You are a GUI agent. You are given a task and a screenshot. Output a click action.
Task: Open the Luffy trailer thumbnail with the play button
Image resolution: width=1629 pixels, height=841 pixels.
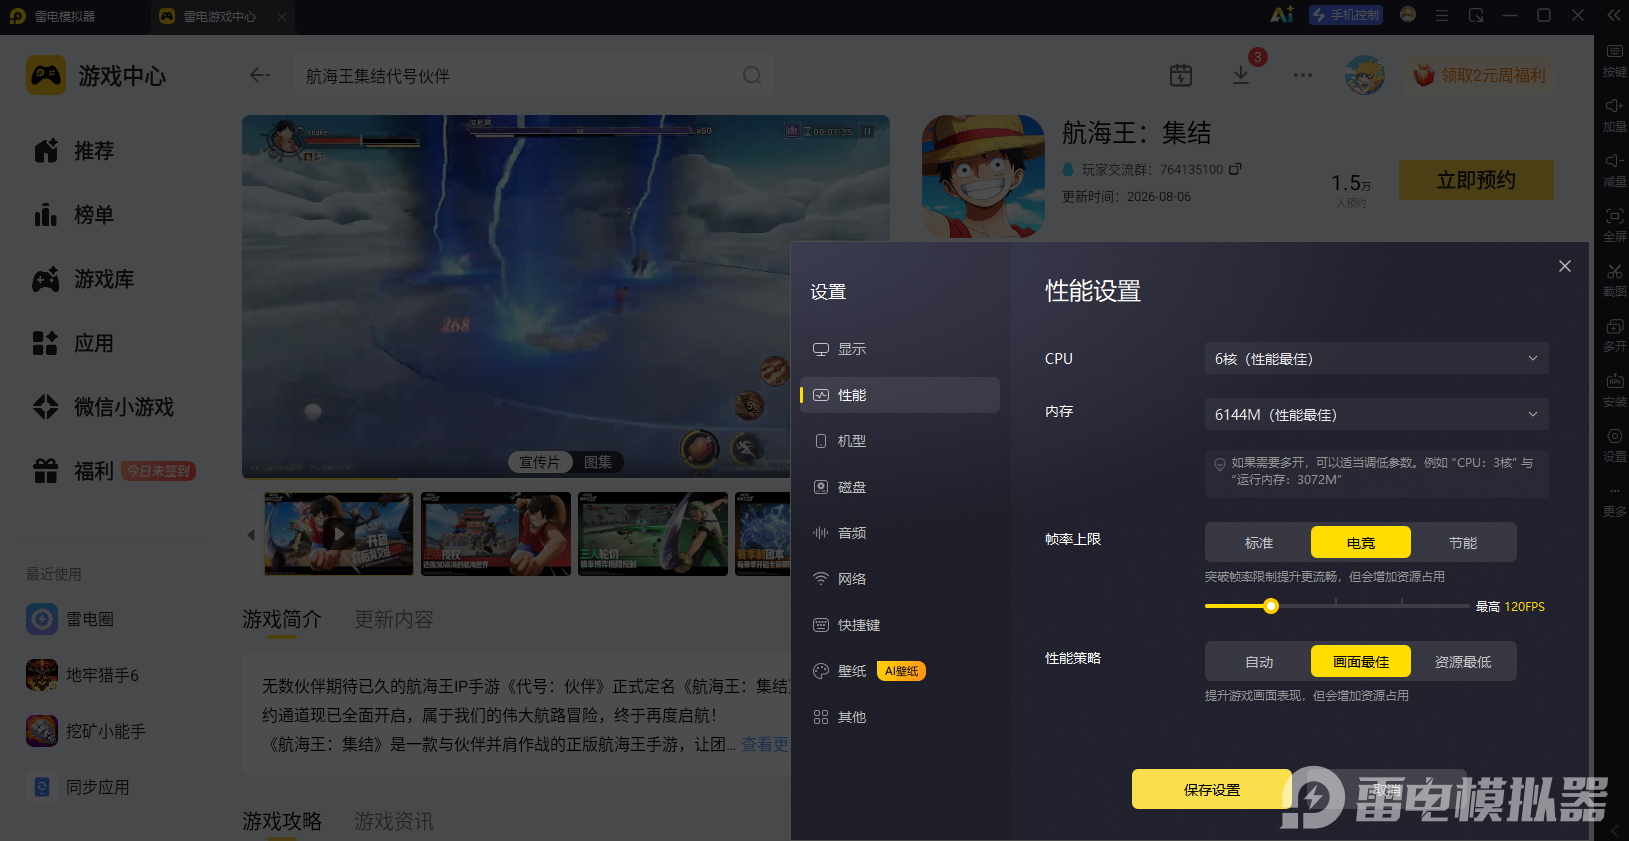coord(339,533)
